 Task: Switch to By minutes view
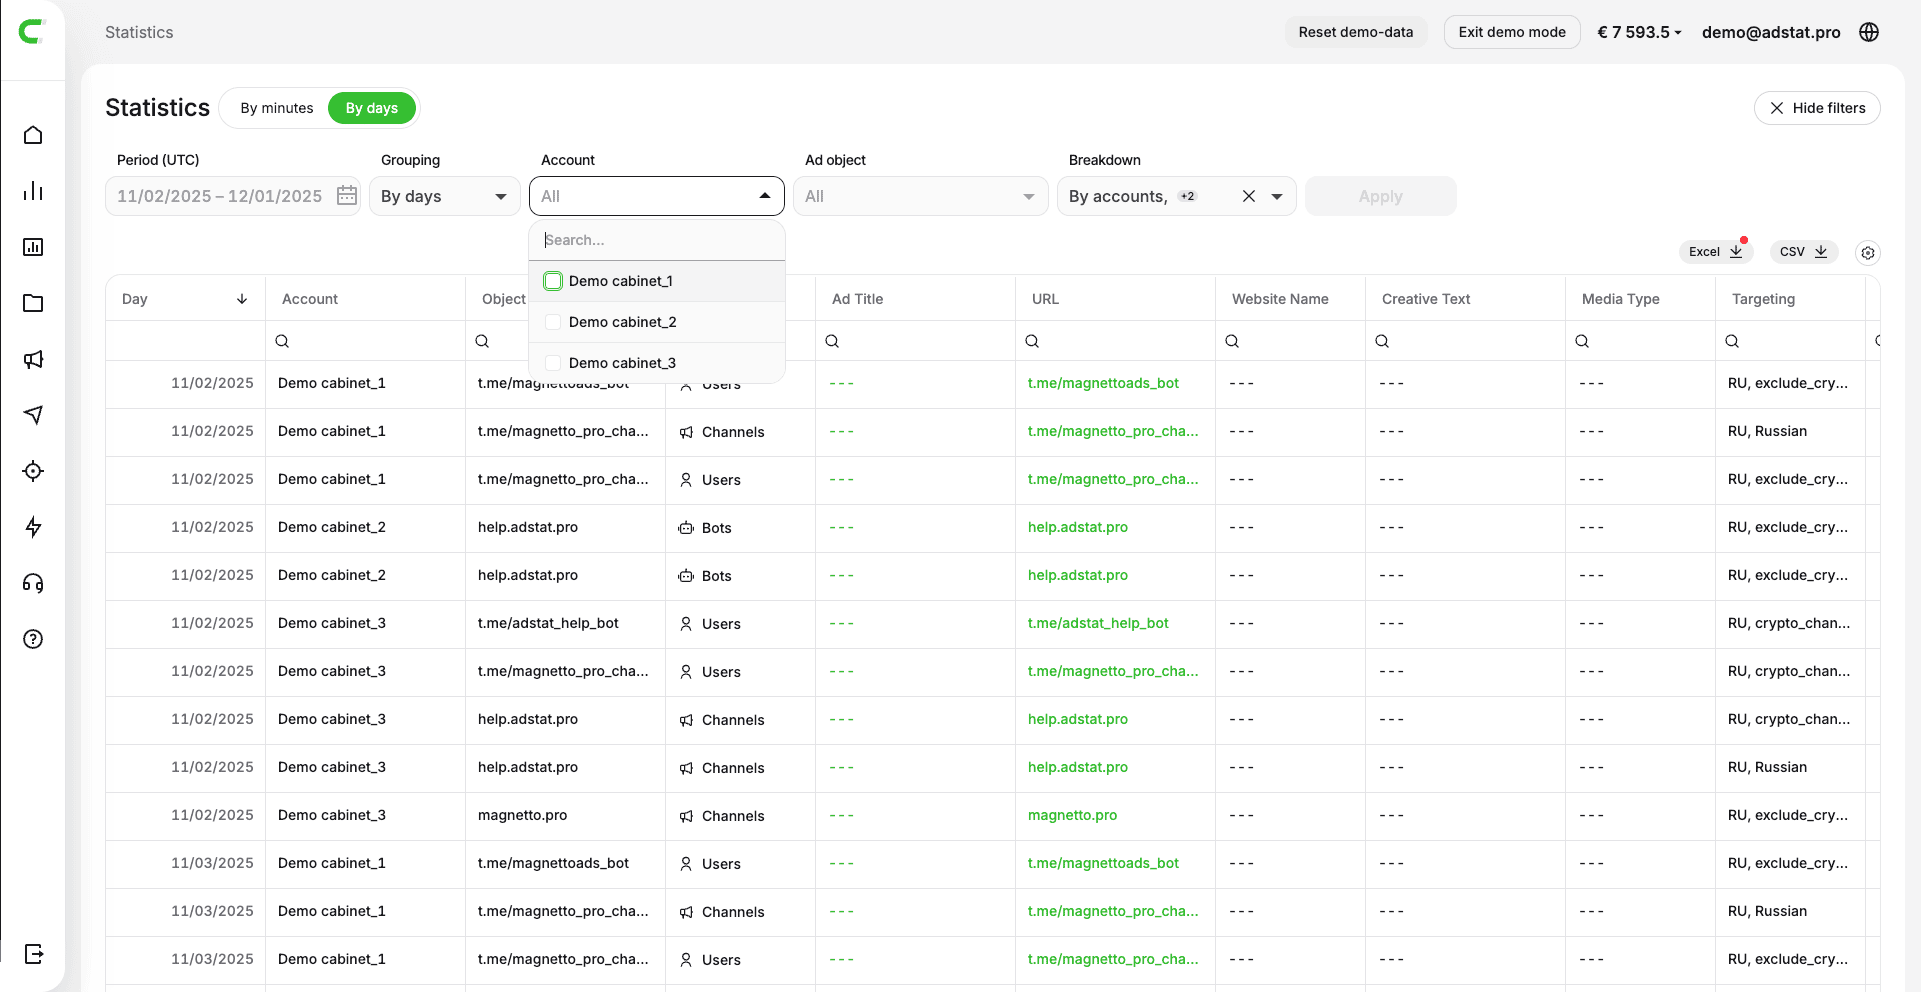coord(276,108)
